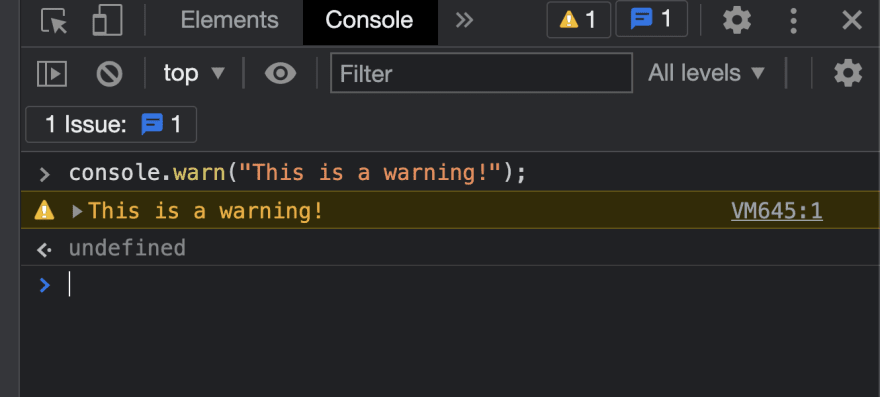Select the Console tab
Viewport: 880px width, 397px height.
[370, 21]
